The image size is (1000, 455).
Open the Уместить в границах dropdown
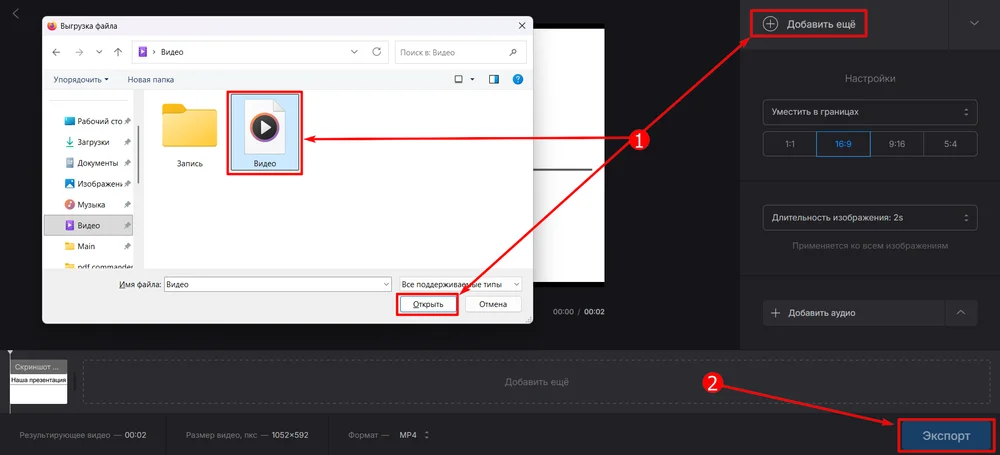pyautogui.click(x=869, y=112)
